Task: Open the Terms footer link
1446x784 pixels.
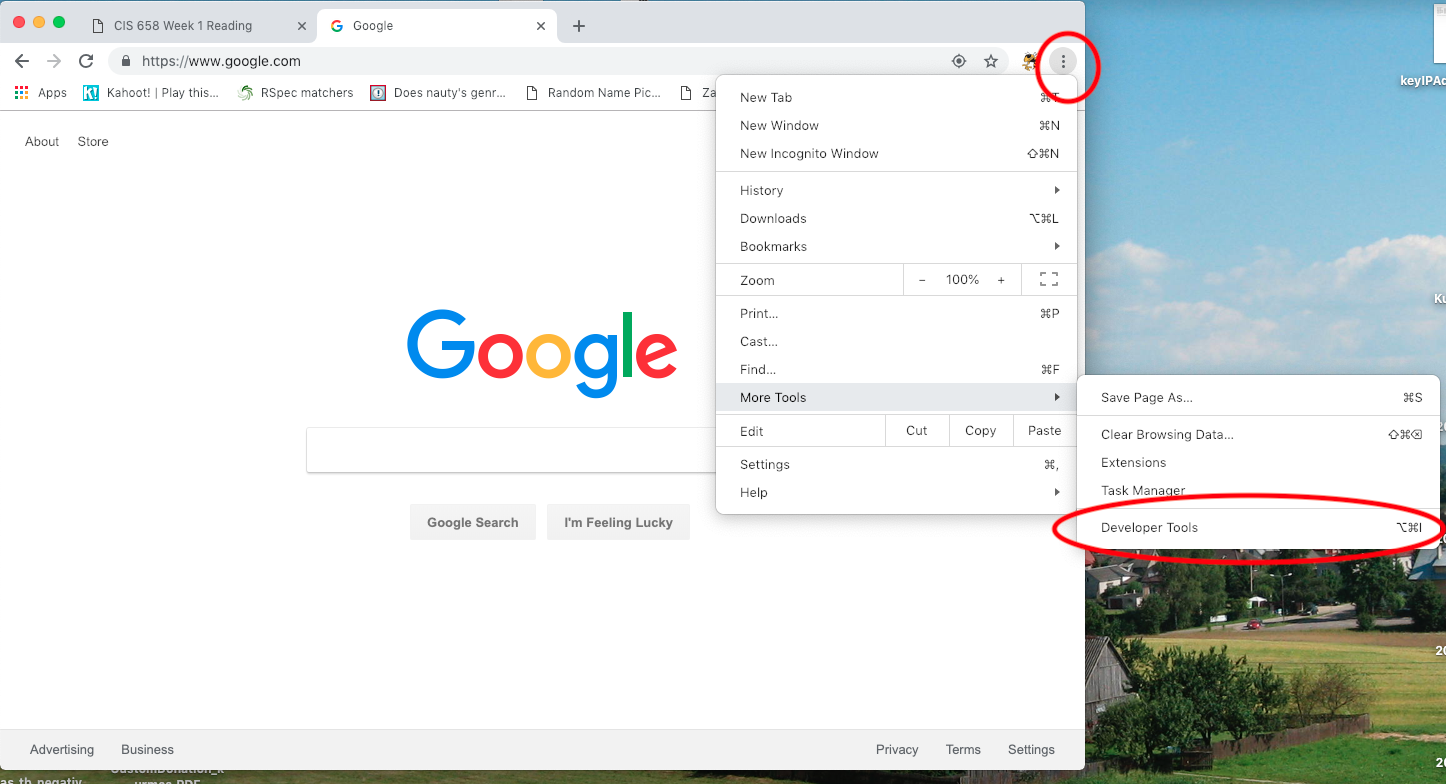Action: point(963,749)
